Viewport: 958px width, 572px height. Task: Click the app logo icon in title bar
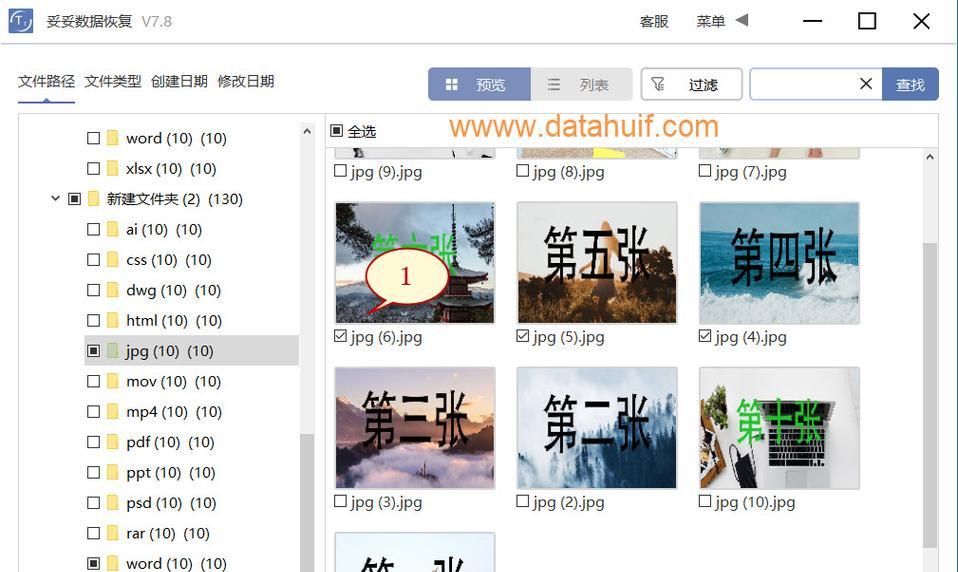(x=21, y=21)
